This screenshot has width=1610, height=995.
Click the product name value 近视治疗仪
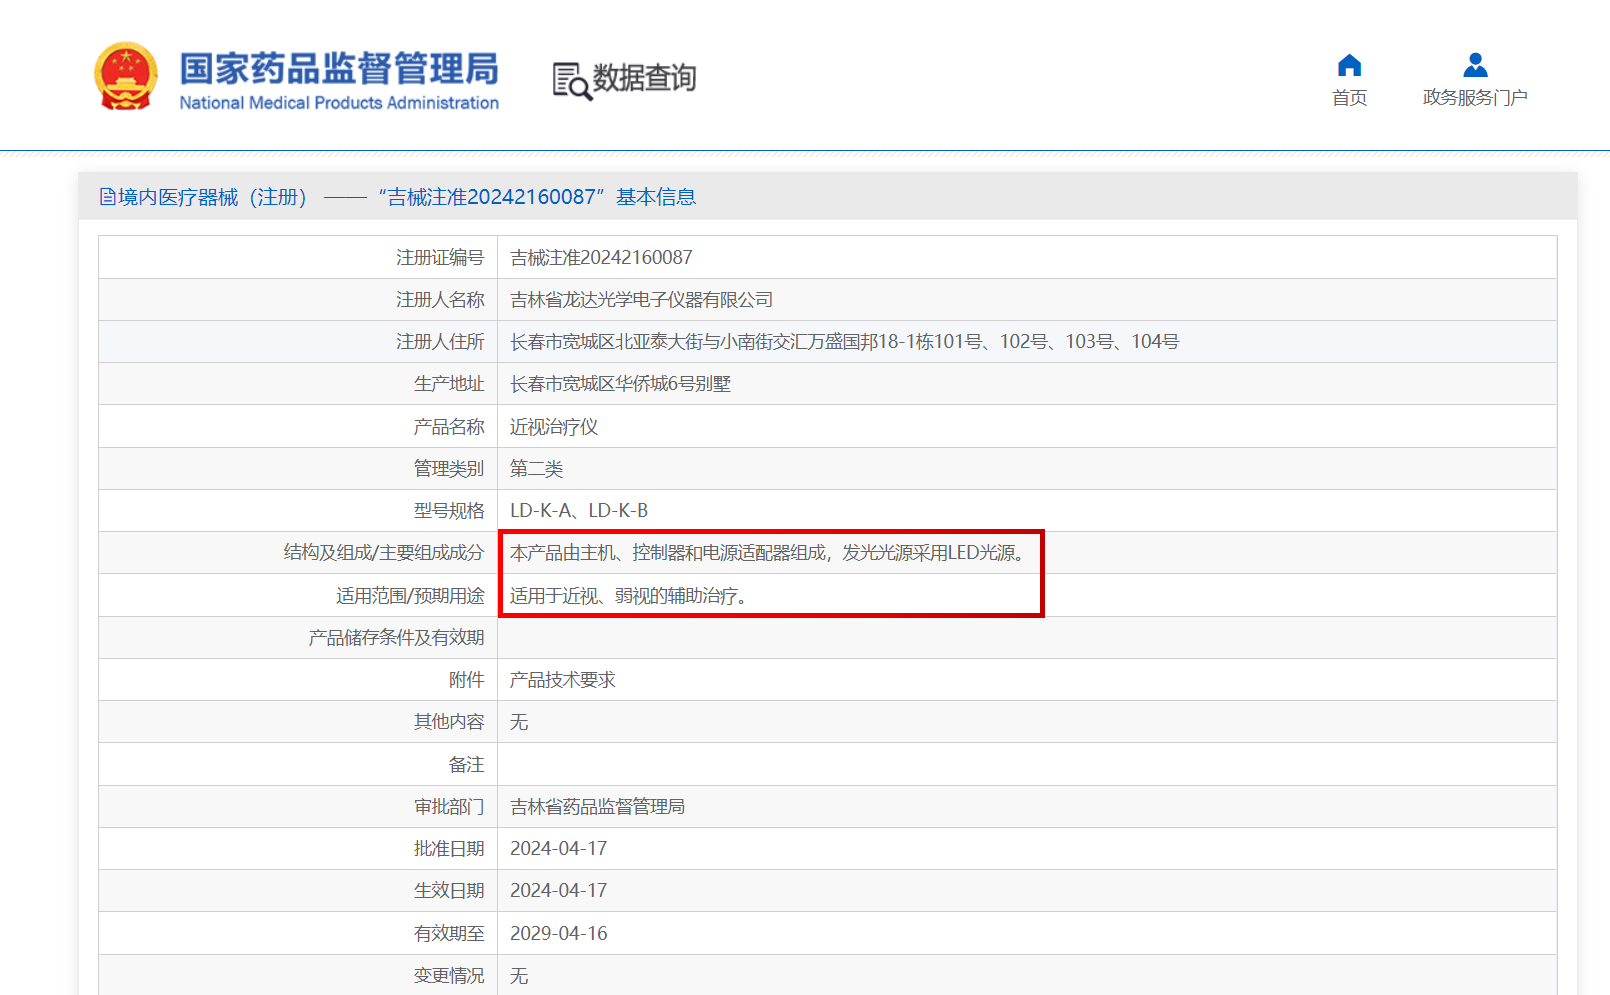point(554,427)
